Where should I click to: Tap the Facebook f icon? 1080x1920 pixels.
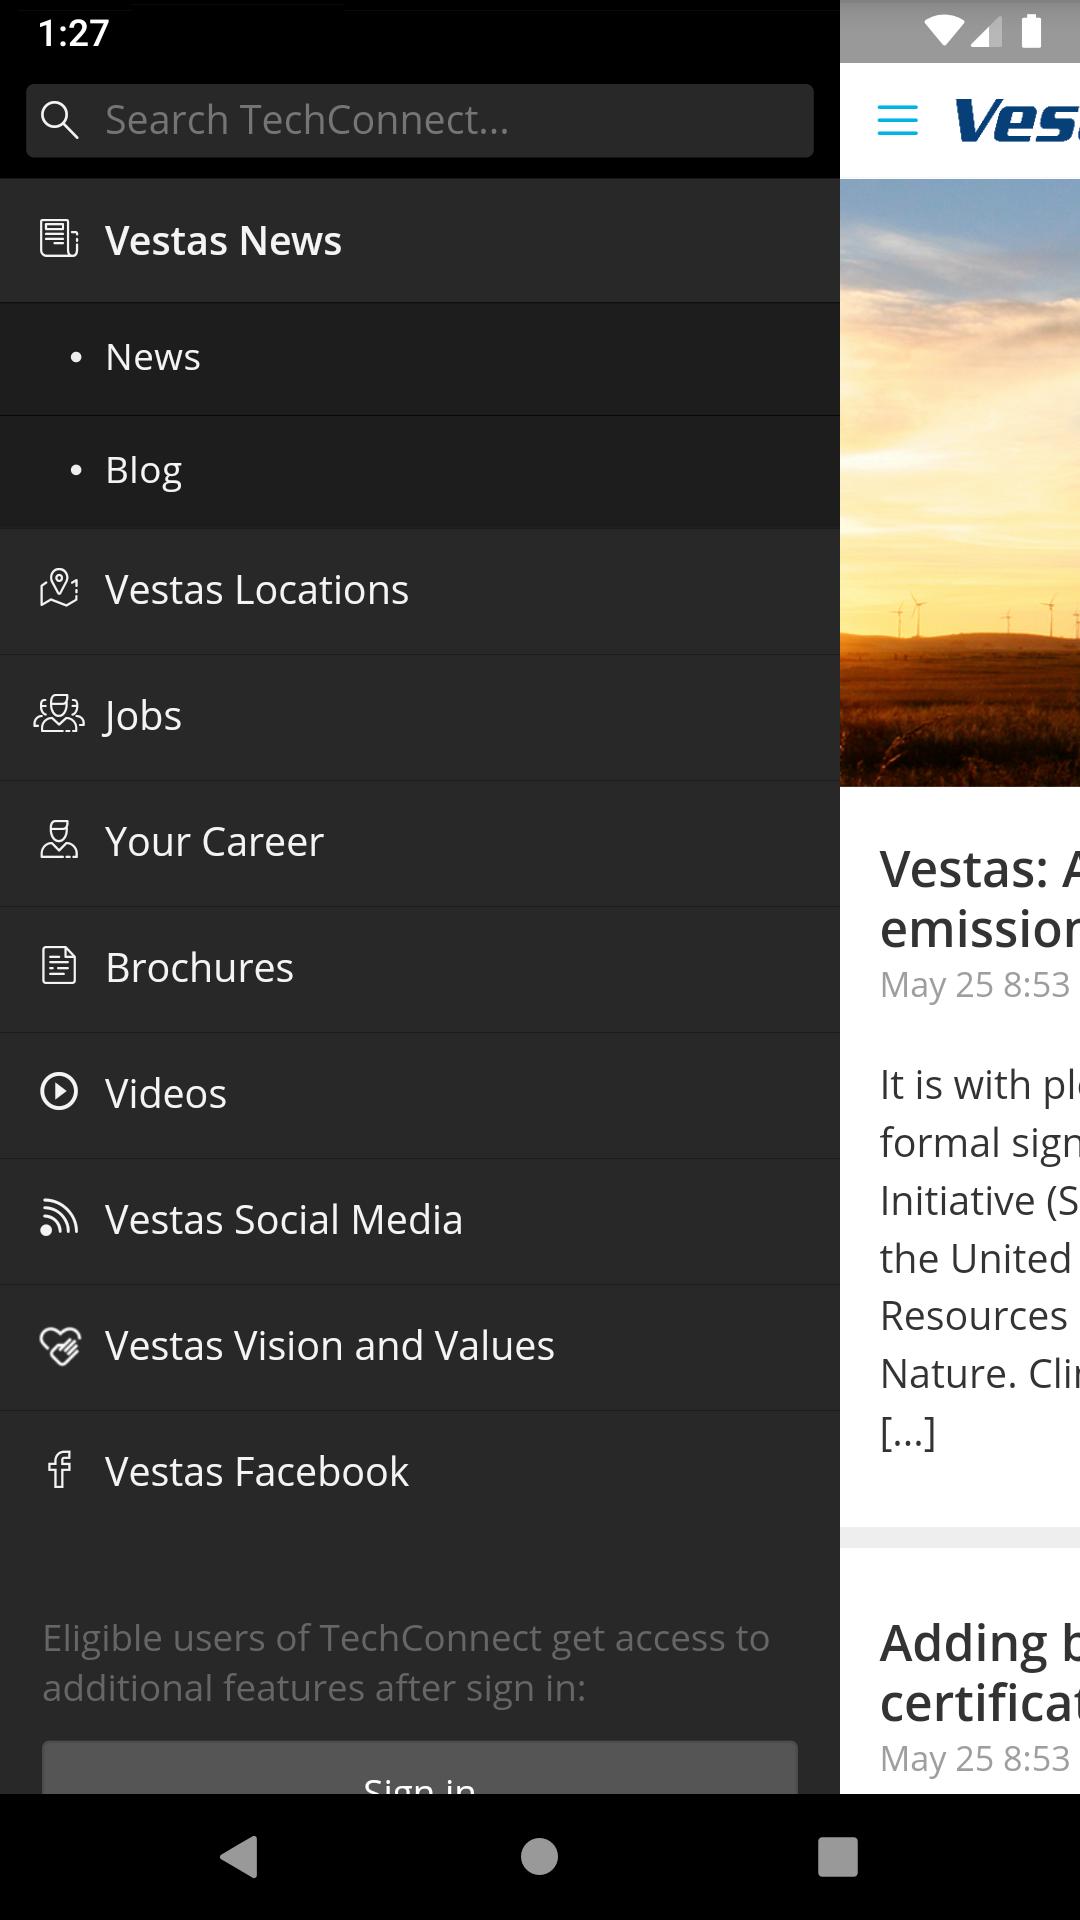[x=60, y=1470]
